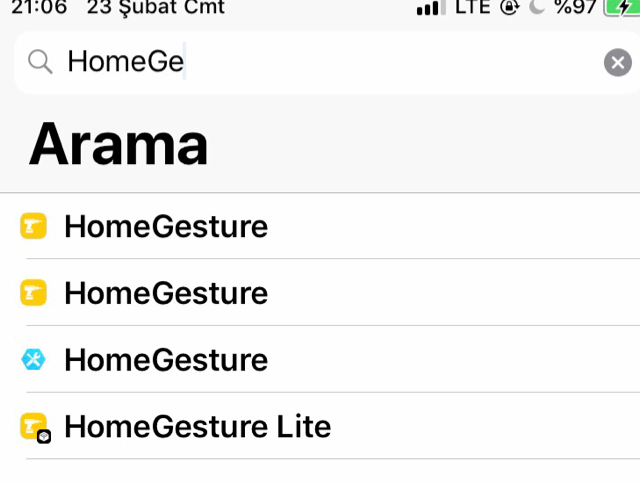Open the first HomeGesture search result
The image size is (640, 484).
click(166, 227)
